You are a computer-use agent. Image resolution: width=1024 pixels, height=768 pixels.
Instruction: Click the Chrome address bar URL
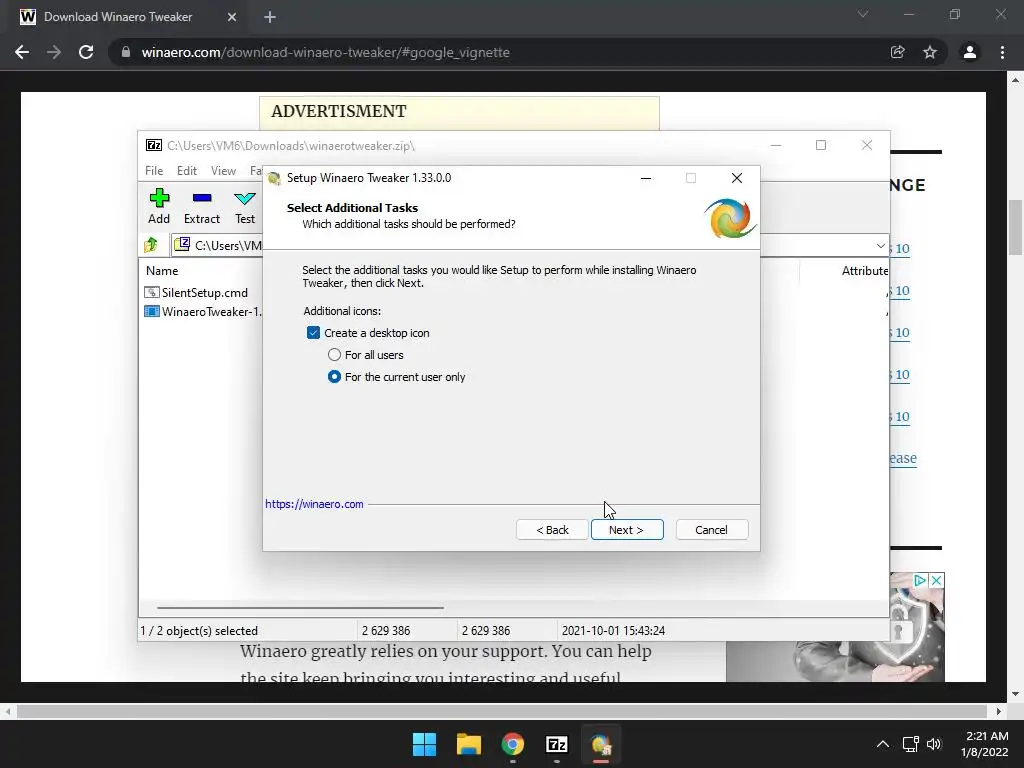click(325, 52)
